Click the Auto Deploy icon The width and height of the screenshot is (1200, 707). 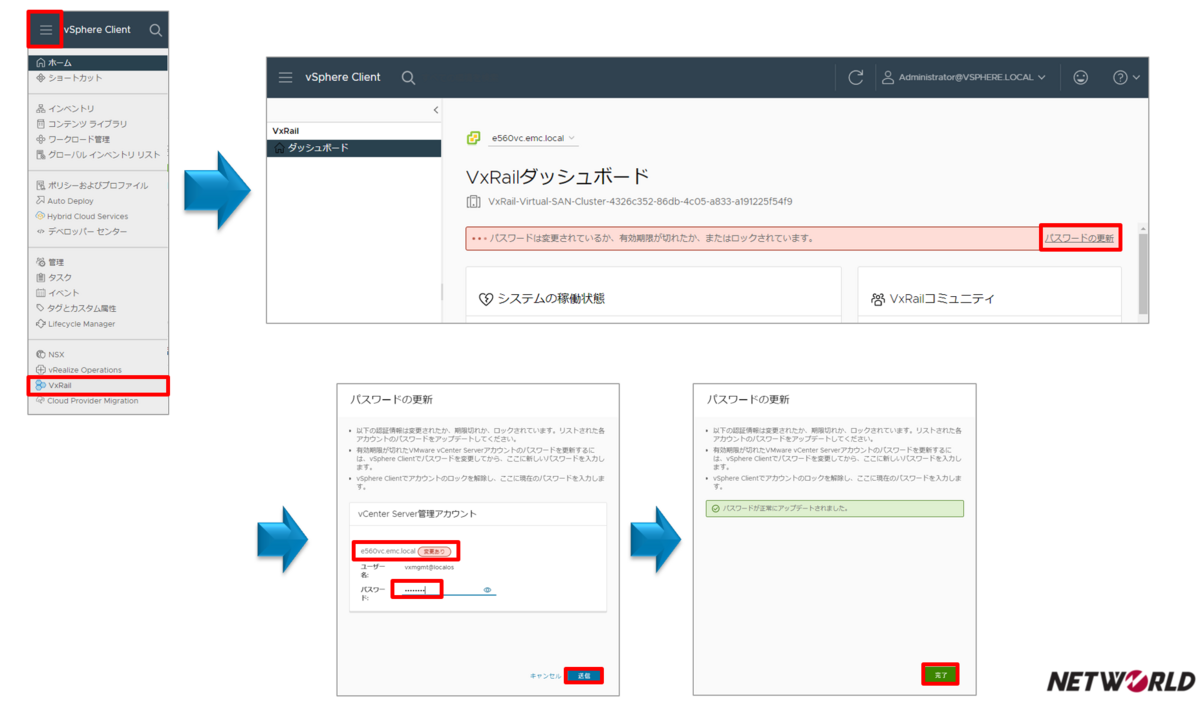tap(40, 201)
